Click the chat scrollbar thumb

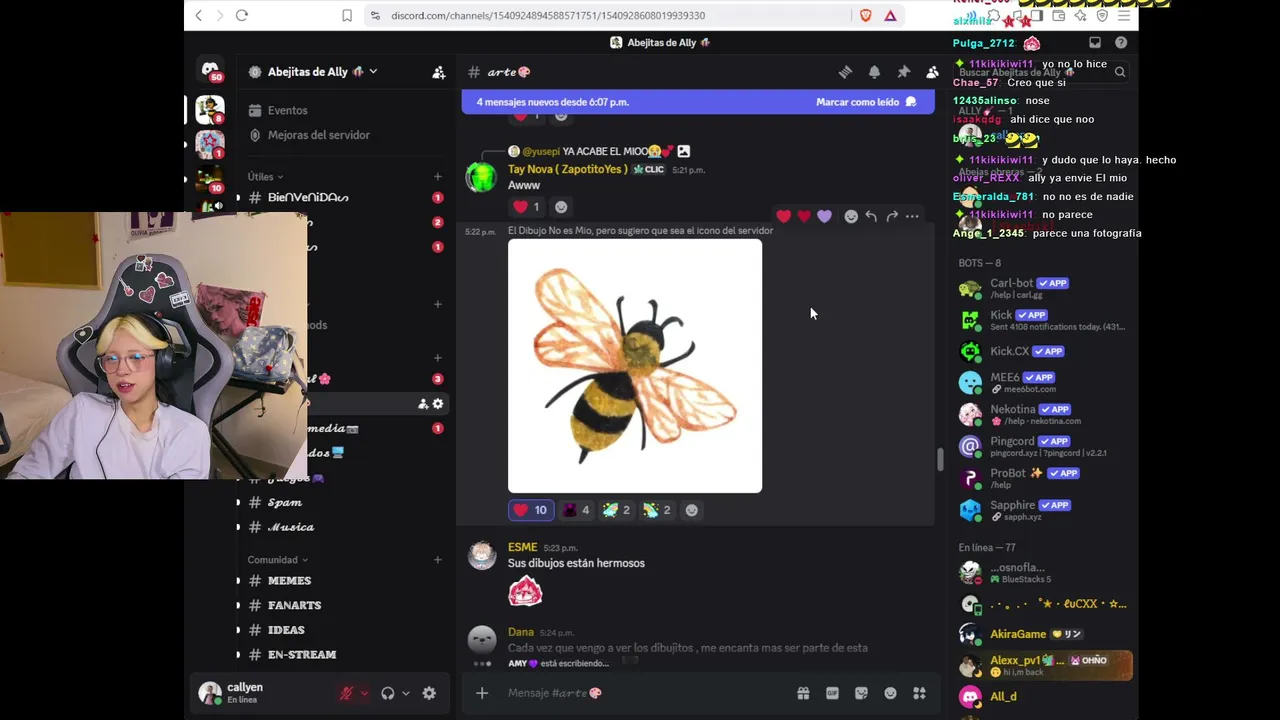pos(939,460)
